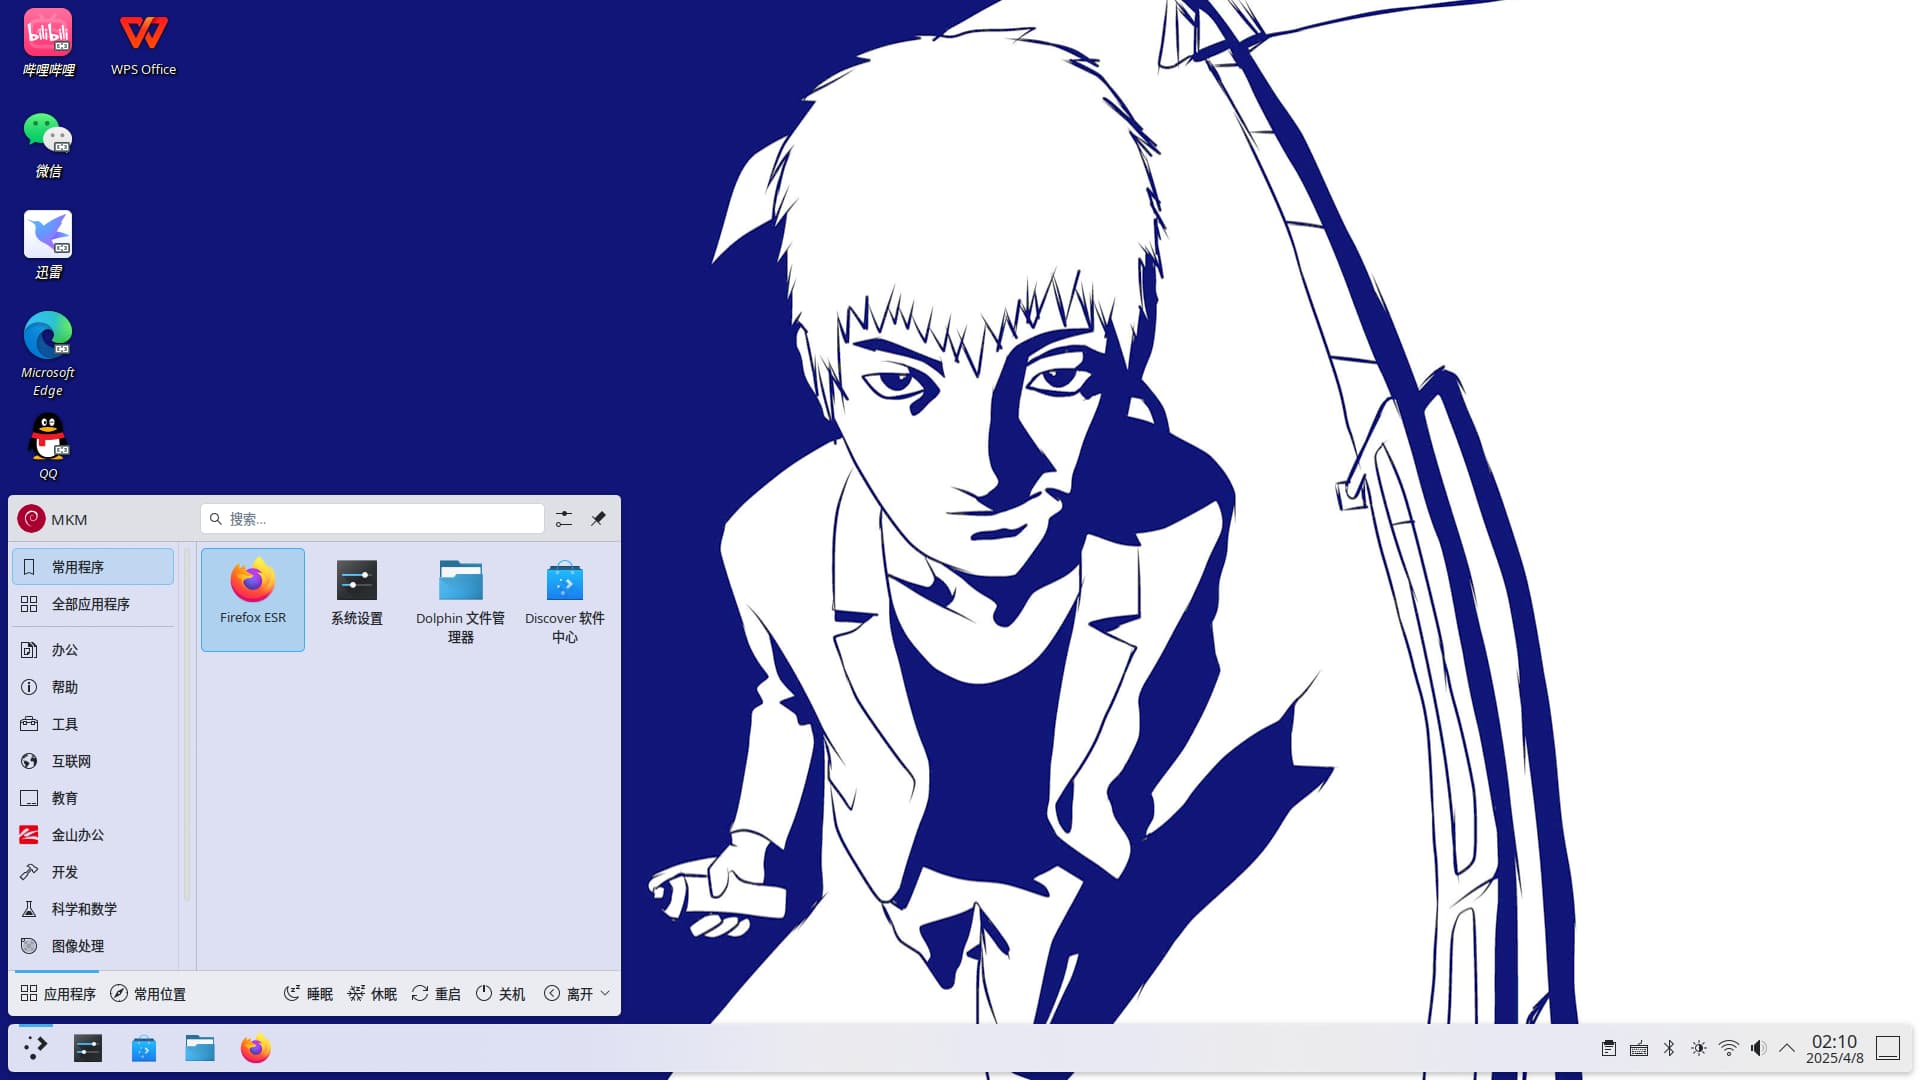
Task: Click the 关机 shutdown button
Action: 500,993
